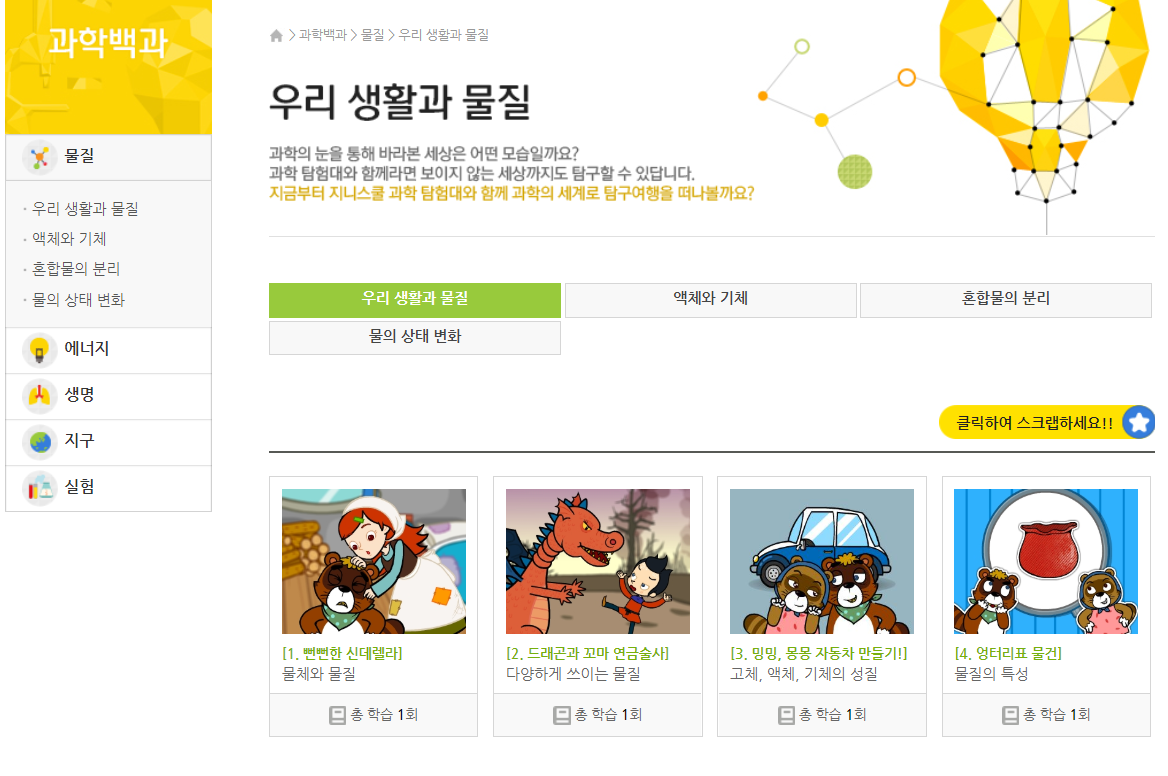
Task: Click 과학백과 in the breadcrumb
Action: point(323,35)
